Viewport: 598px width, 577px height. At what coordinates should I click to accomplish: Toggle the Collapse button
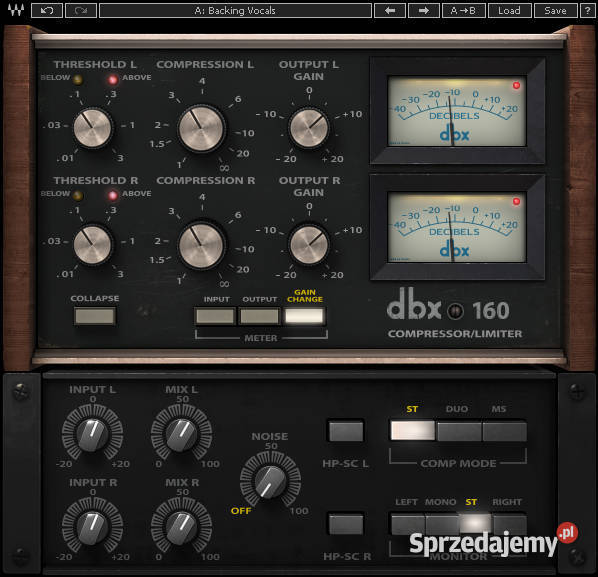(x=95, y=316)
